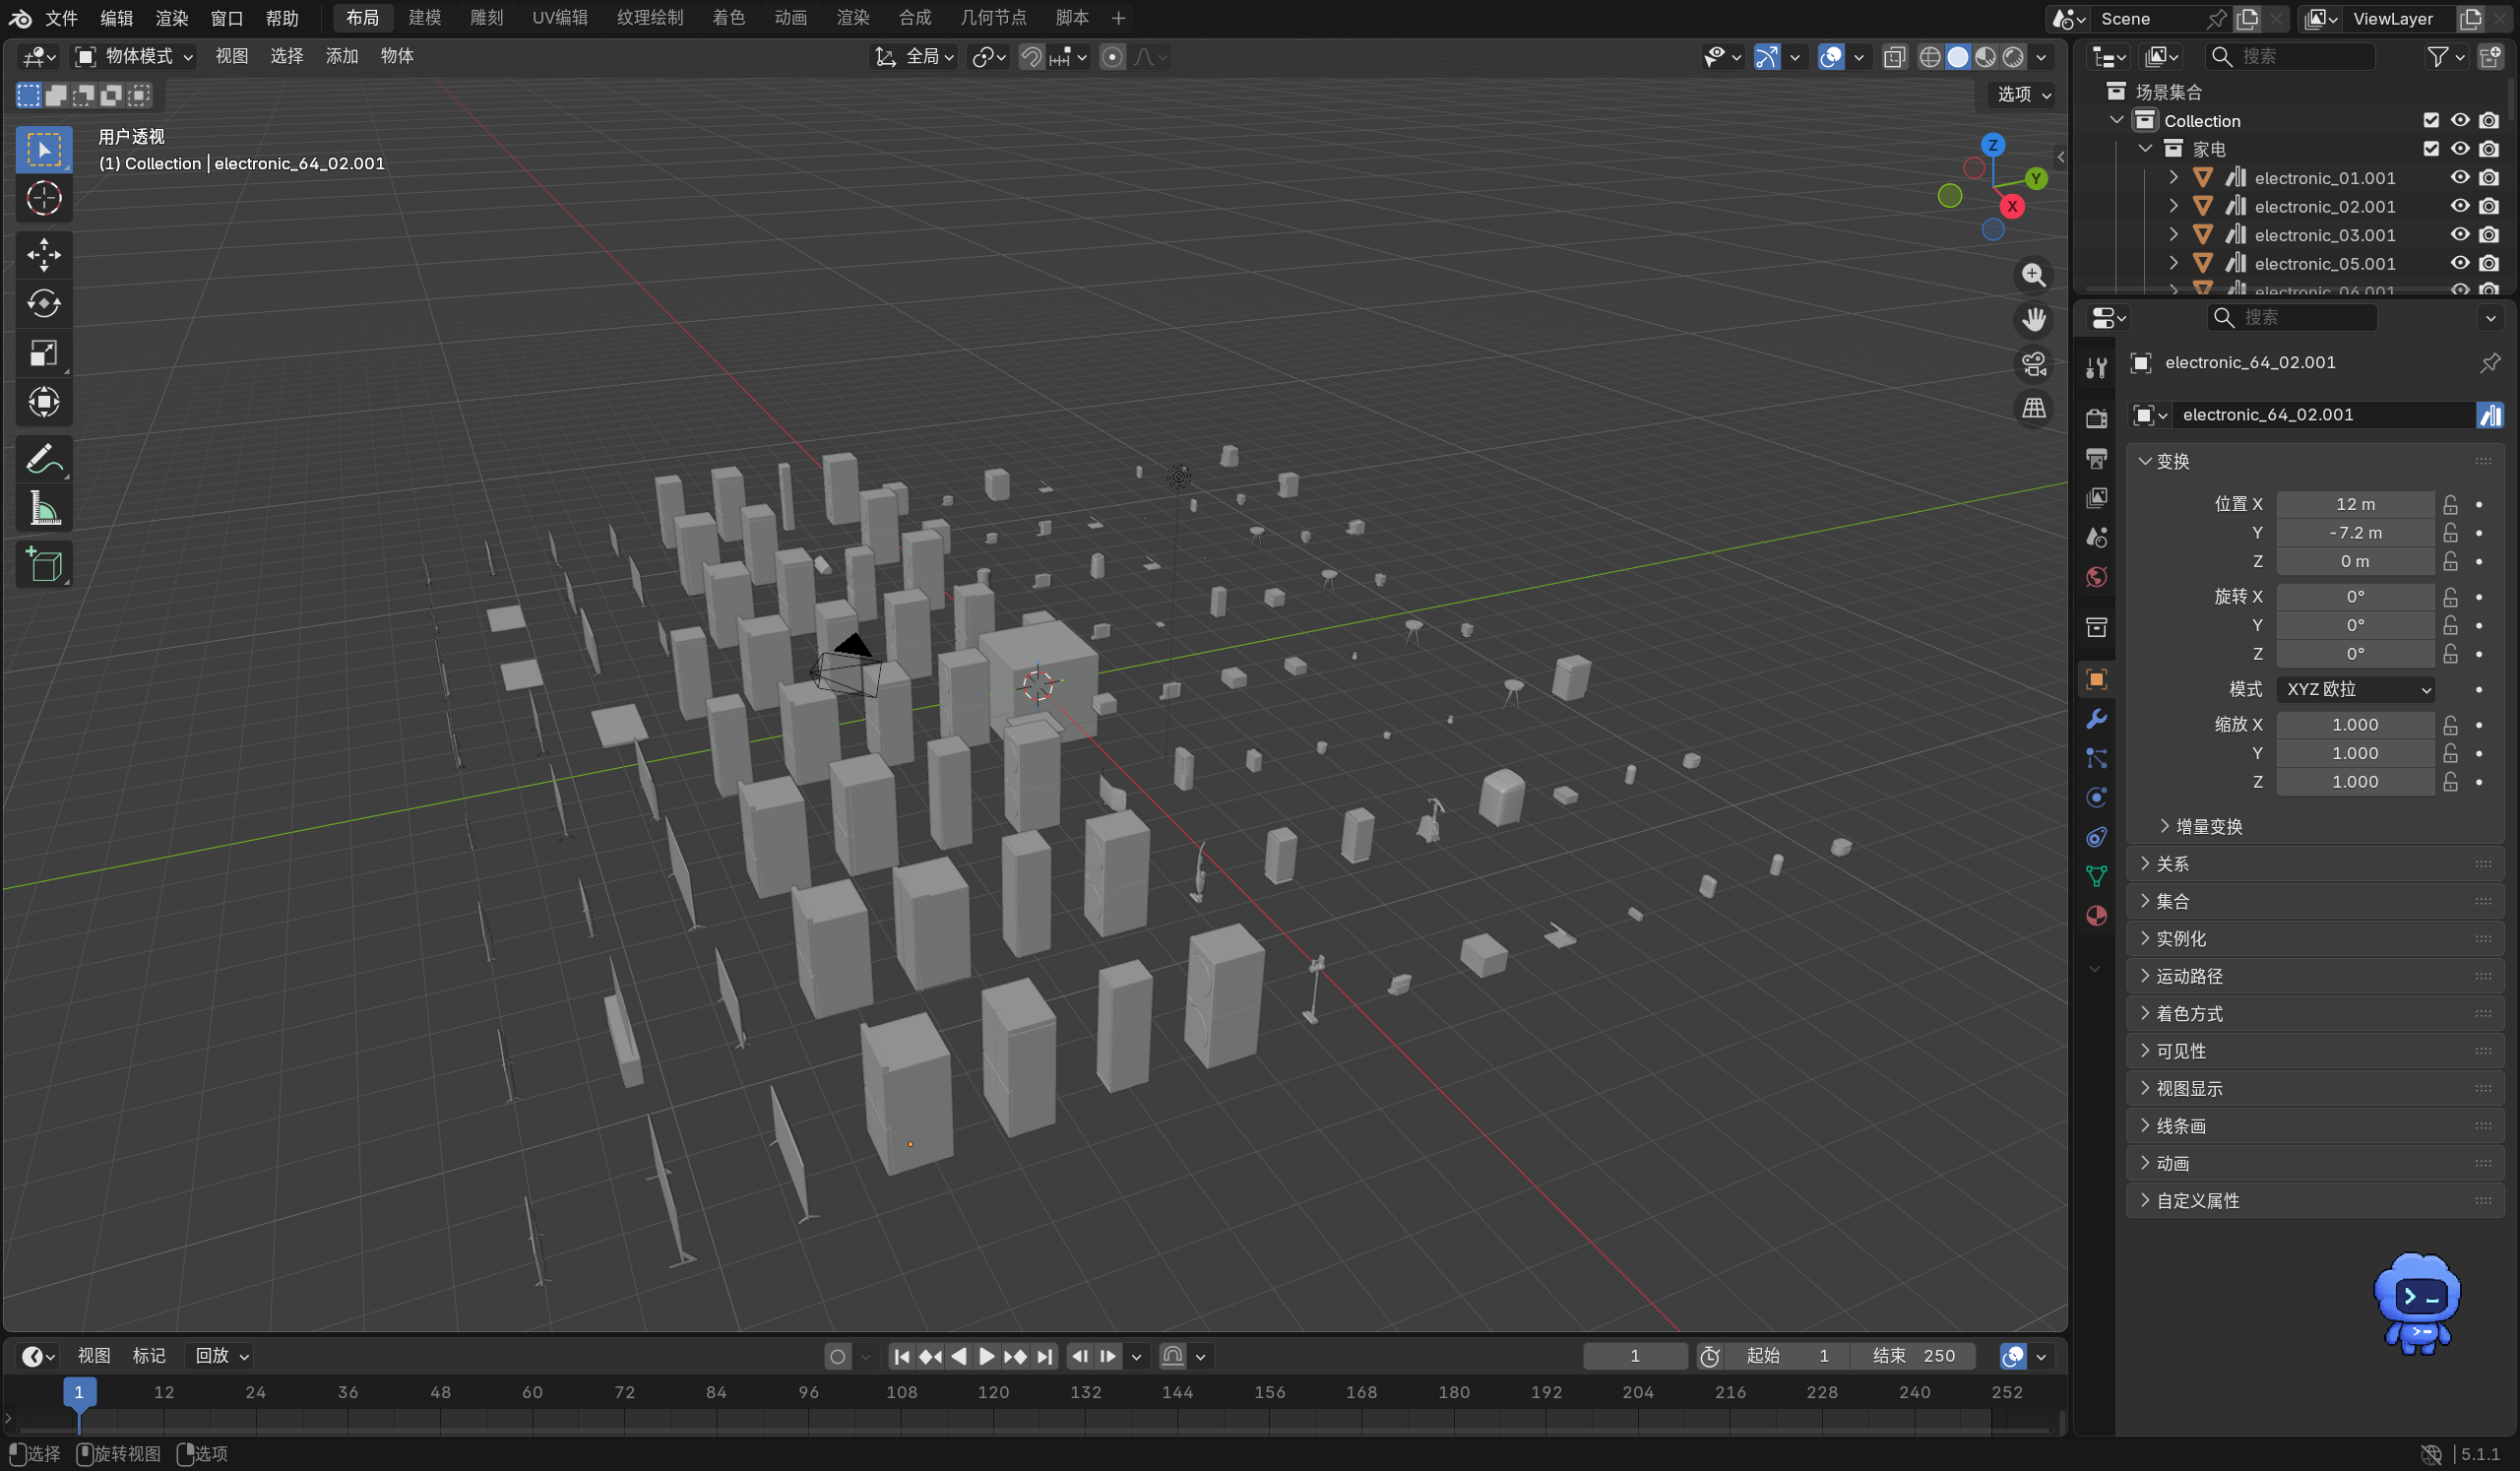Open the Output properties tab
The height and width of the screenshot is (1471, 2520).
[x=2096, y=458]
